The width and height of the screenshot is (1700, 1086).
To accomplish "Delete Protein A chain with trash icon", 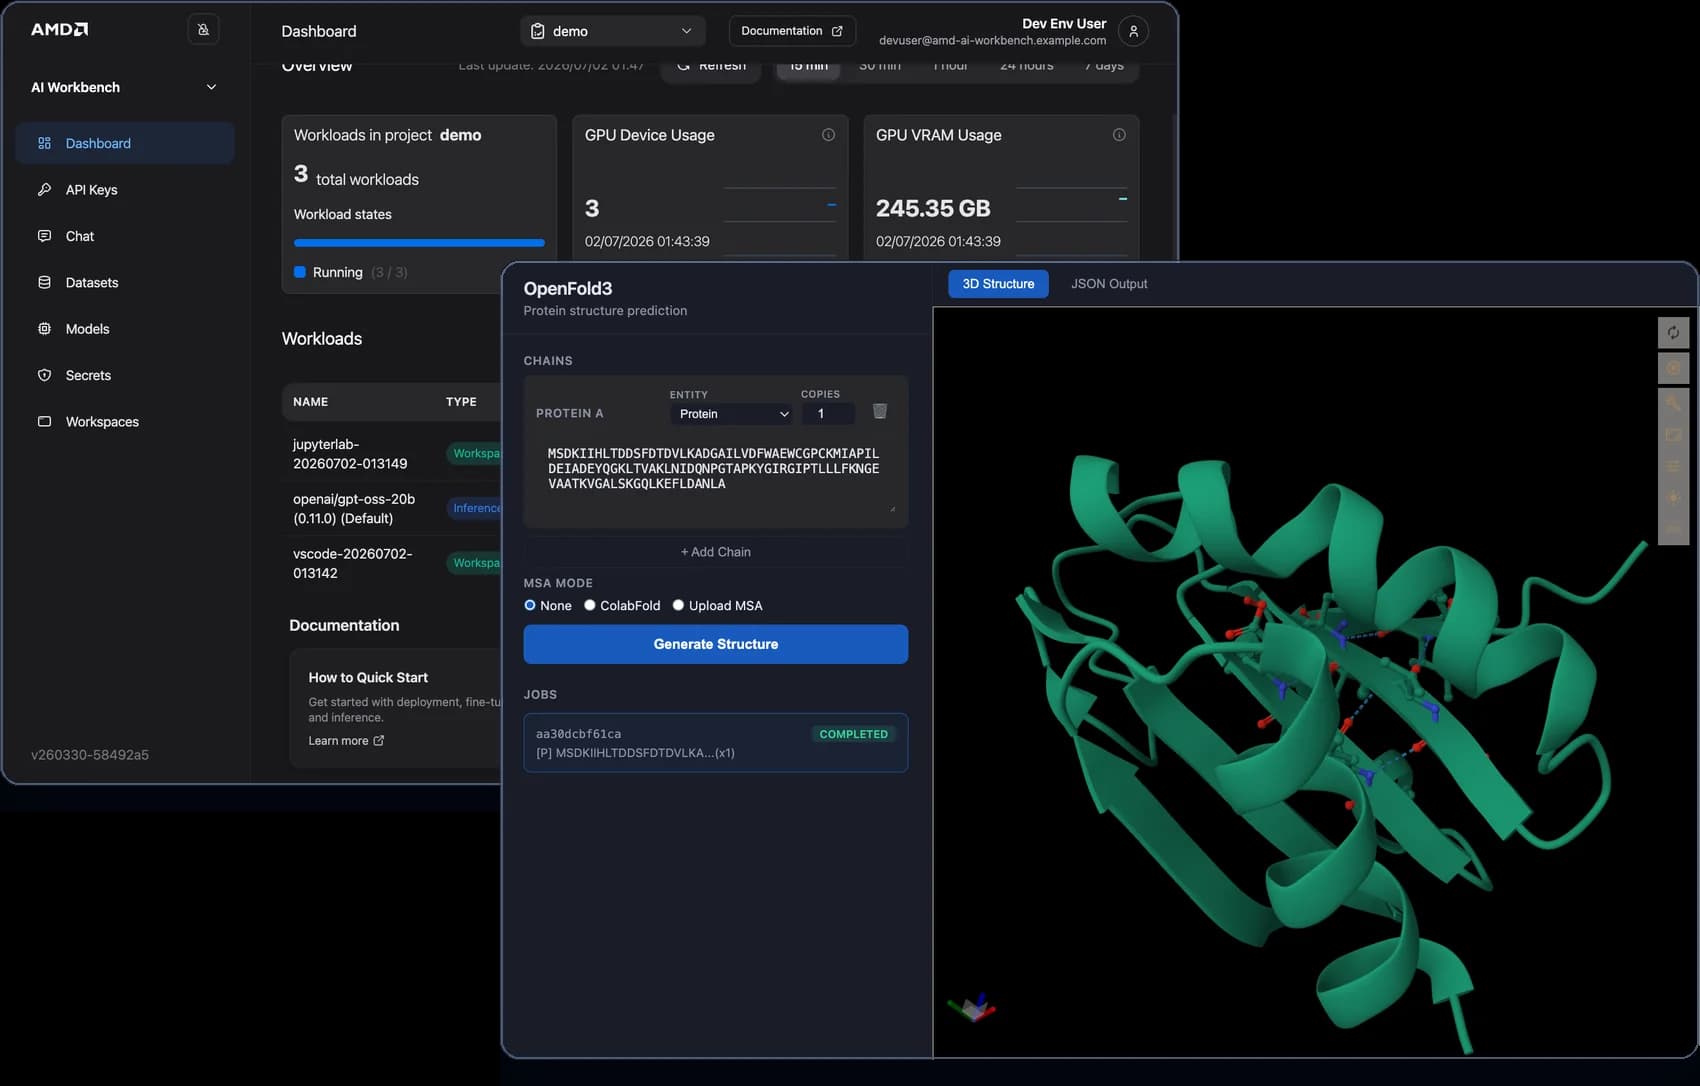I will 880,411.
